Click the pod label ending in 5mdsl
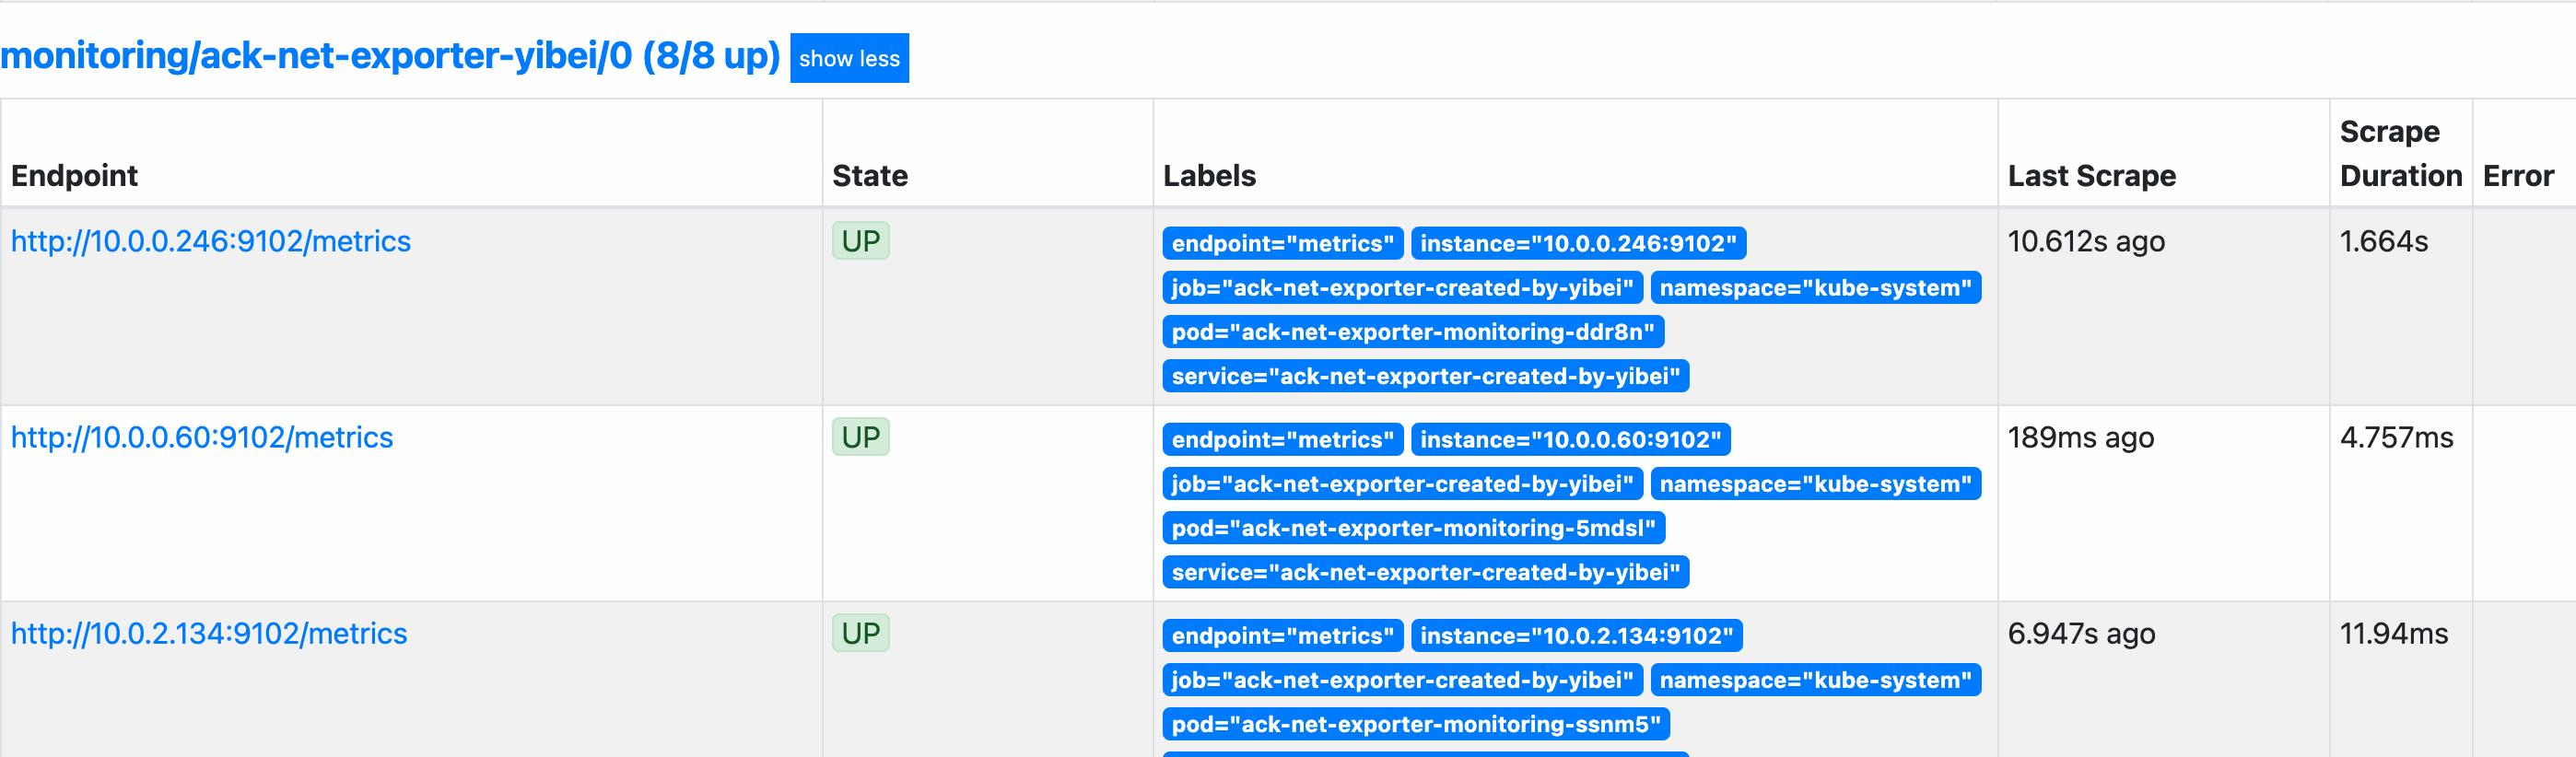 (1413, 528)
